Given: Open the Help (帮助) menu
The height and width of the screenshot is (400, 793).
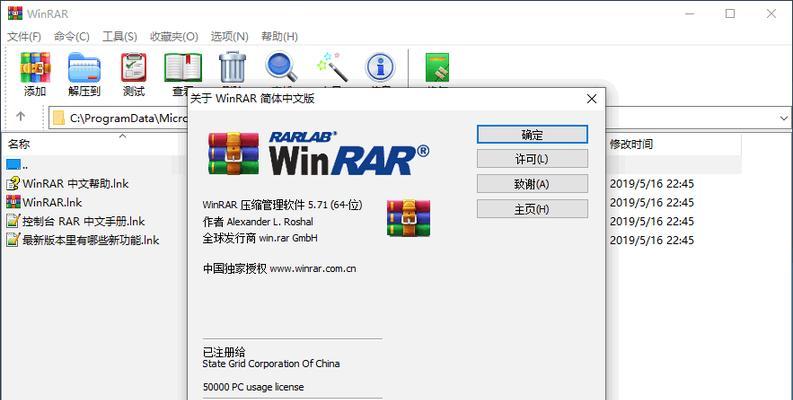Looking at the screenshot, I should 279,36.
